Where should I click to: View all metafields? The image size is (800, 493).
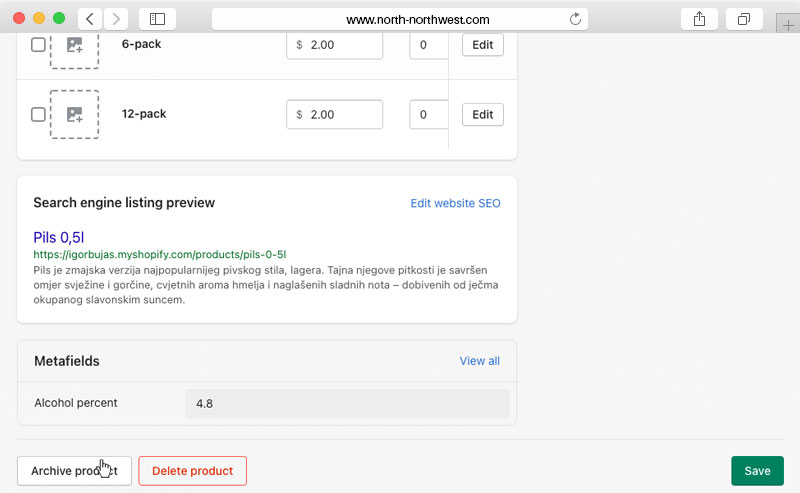coord(479,361)
